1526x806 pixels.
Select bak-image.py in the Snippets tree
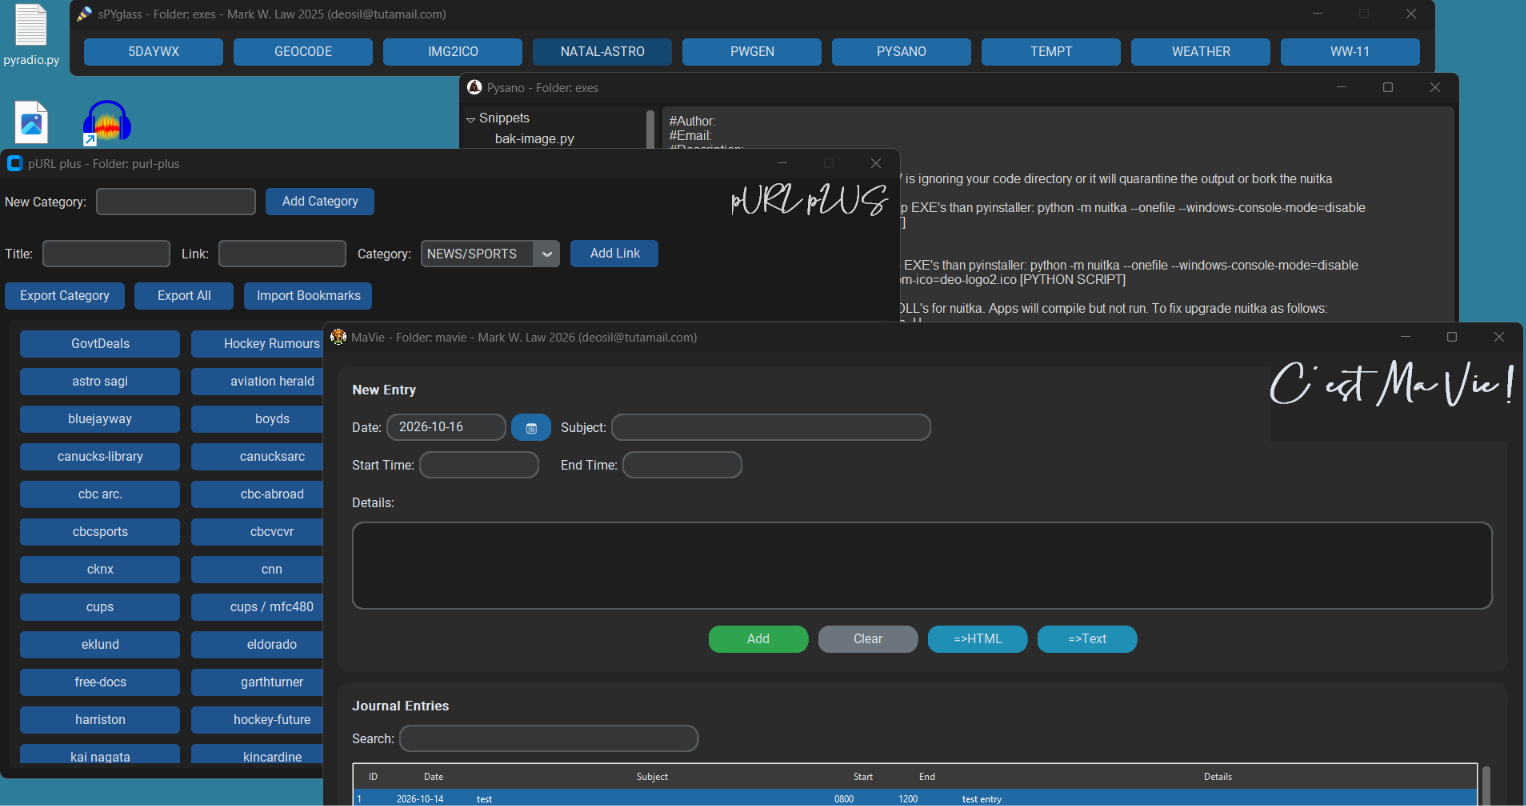[534, 139]
